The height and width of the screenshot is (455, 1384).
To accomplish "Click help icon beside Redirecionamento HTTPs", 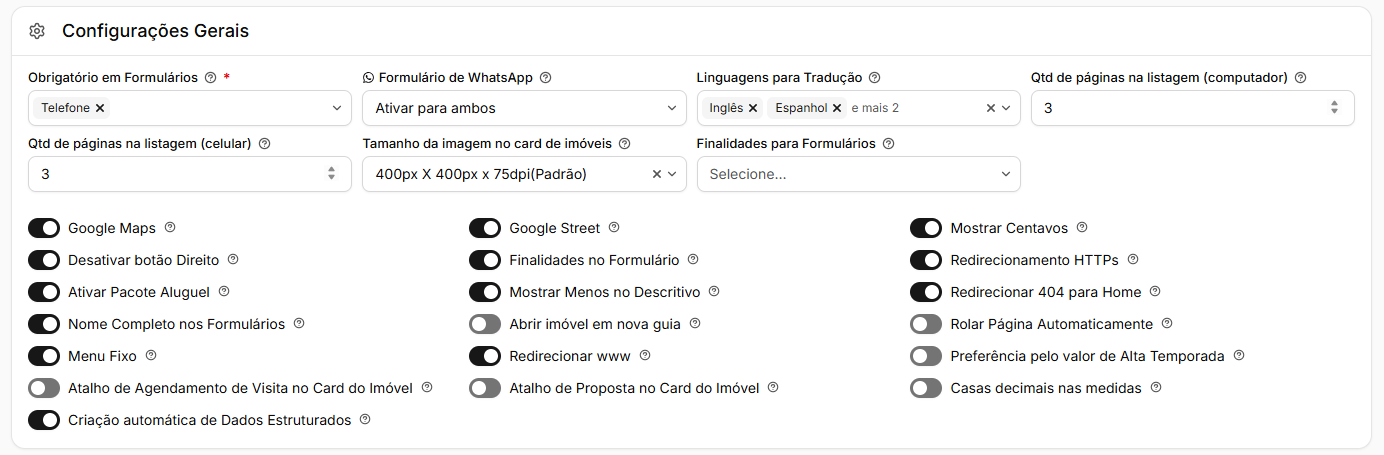I will 1132,260.
